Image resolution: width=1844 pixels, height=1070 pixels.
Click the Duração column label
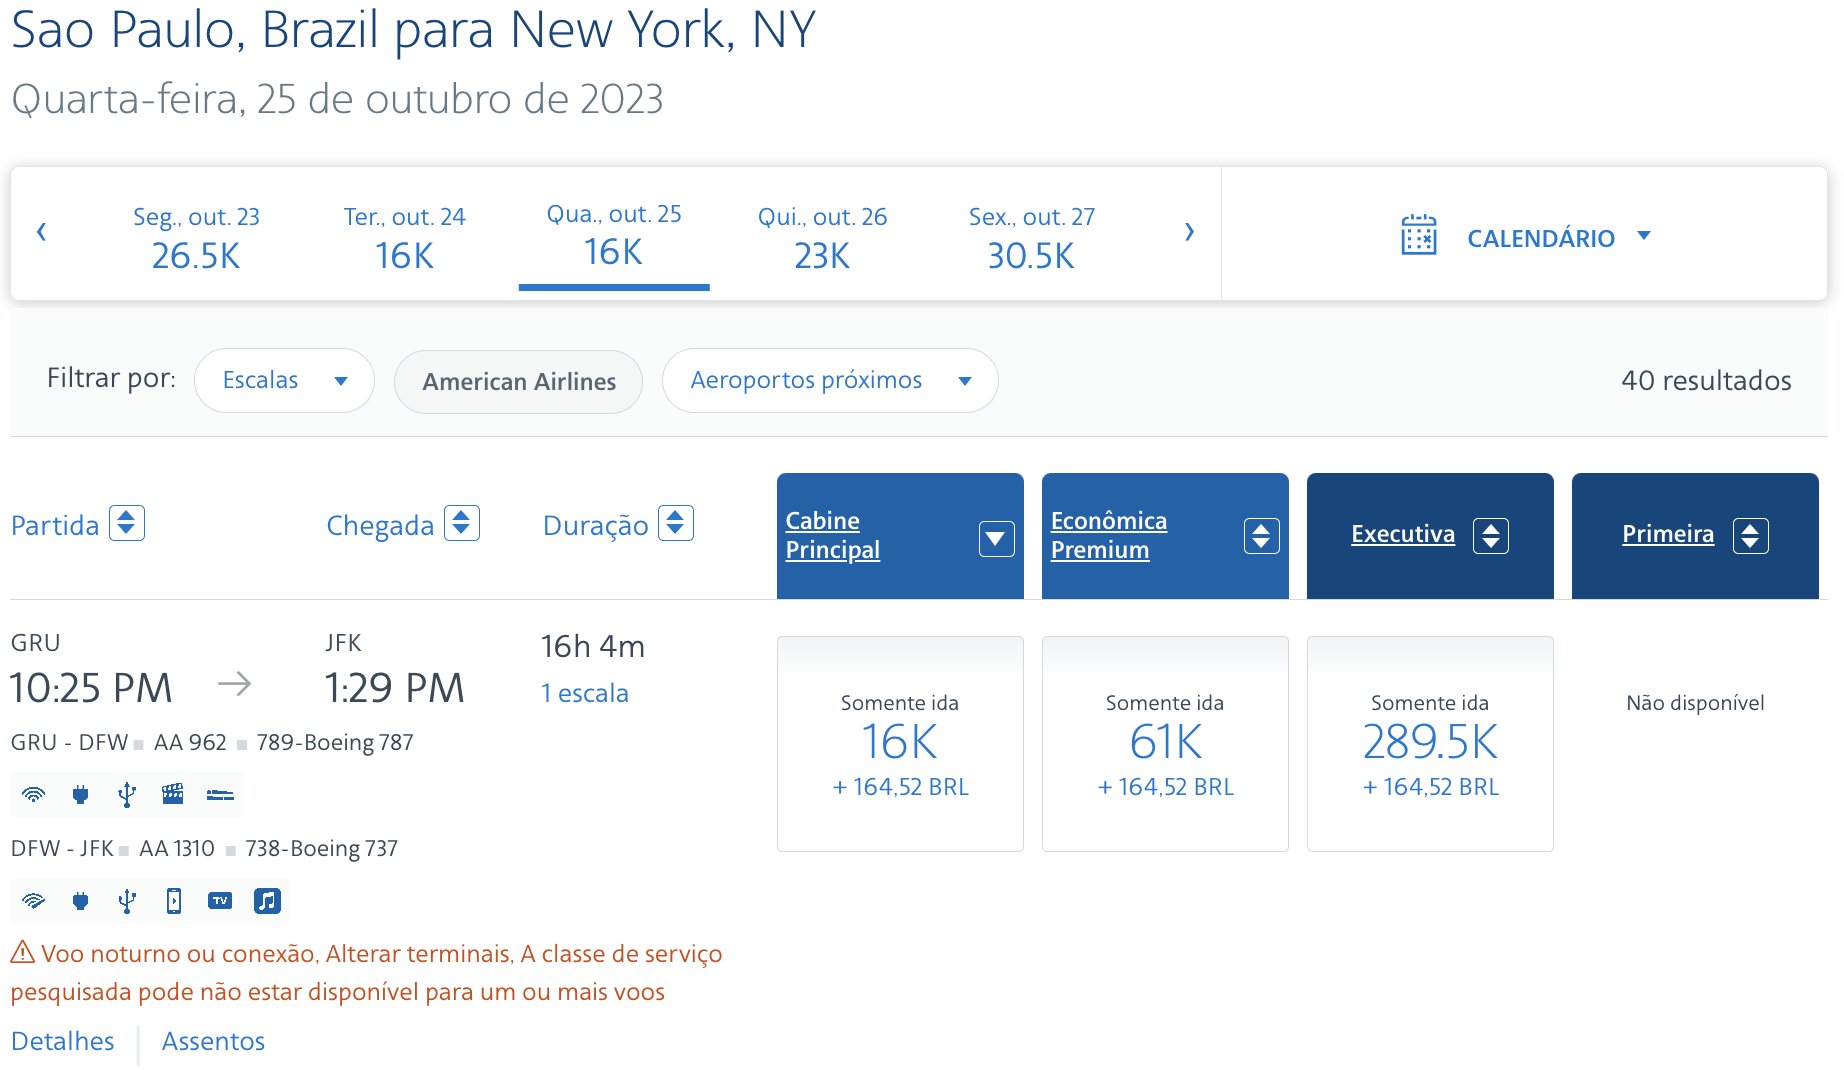click(x=595, y=525)
